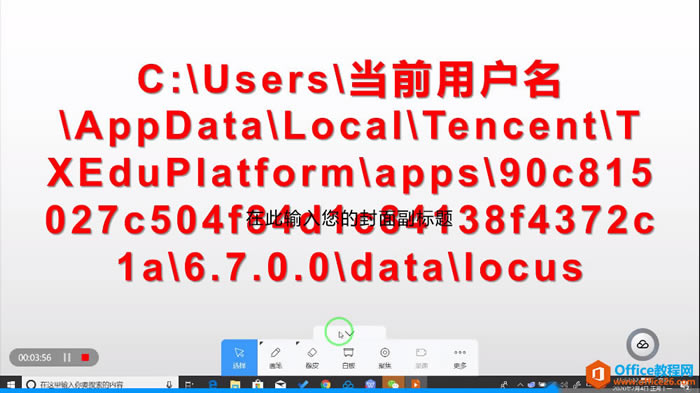This screenshot has height=393, width=700.
Task: Collapse the toolbar with the chevron arrow
Action: coord(350,333)
